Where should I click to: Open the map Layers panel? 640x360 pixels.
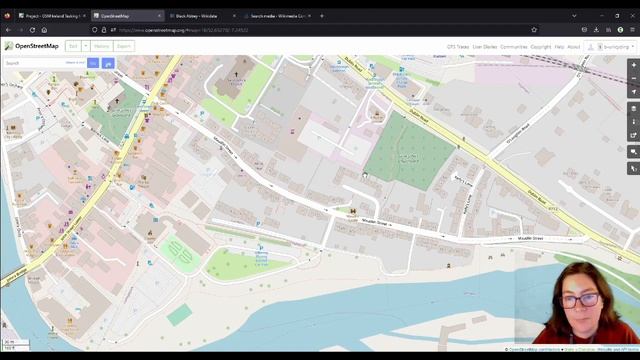pos(633,109)
